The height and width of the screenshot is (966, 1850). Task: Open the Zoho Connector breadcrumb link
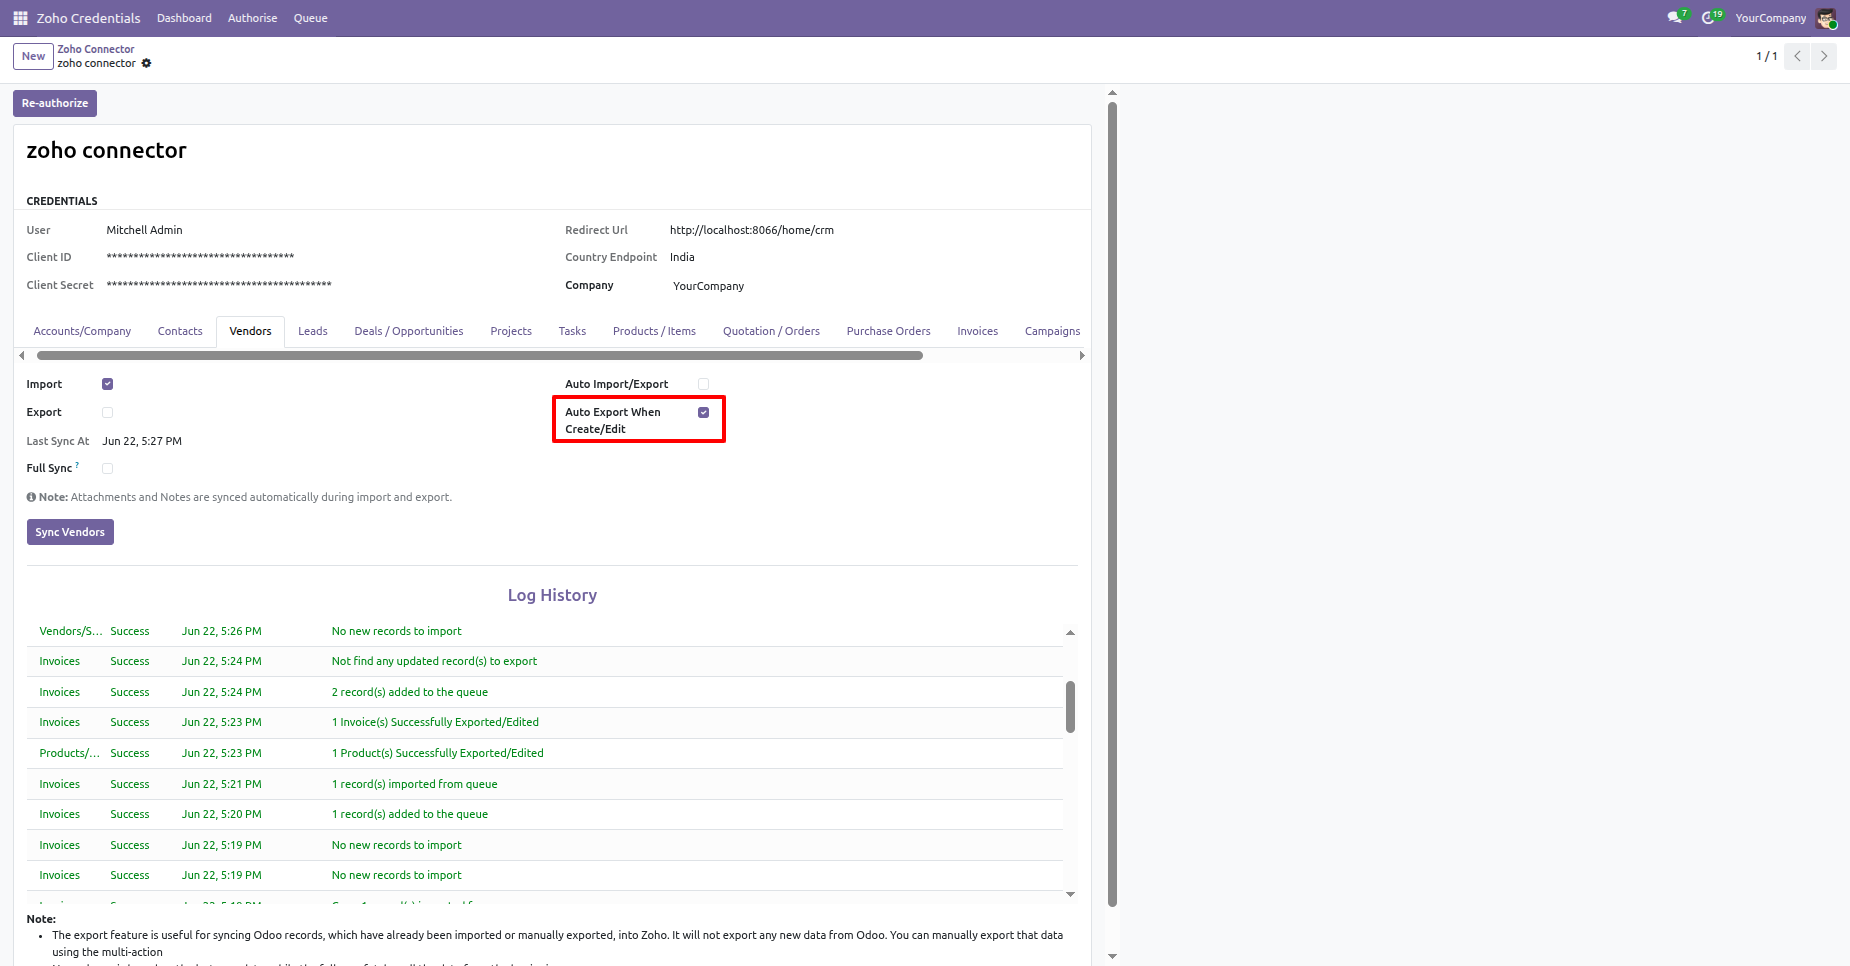tap(95, 49)
